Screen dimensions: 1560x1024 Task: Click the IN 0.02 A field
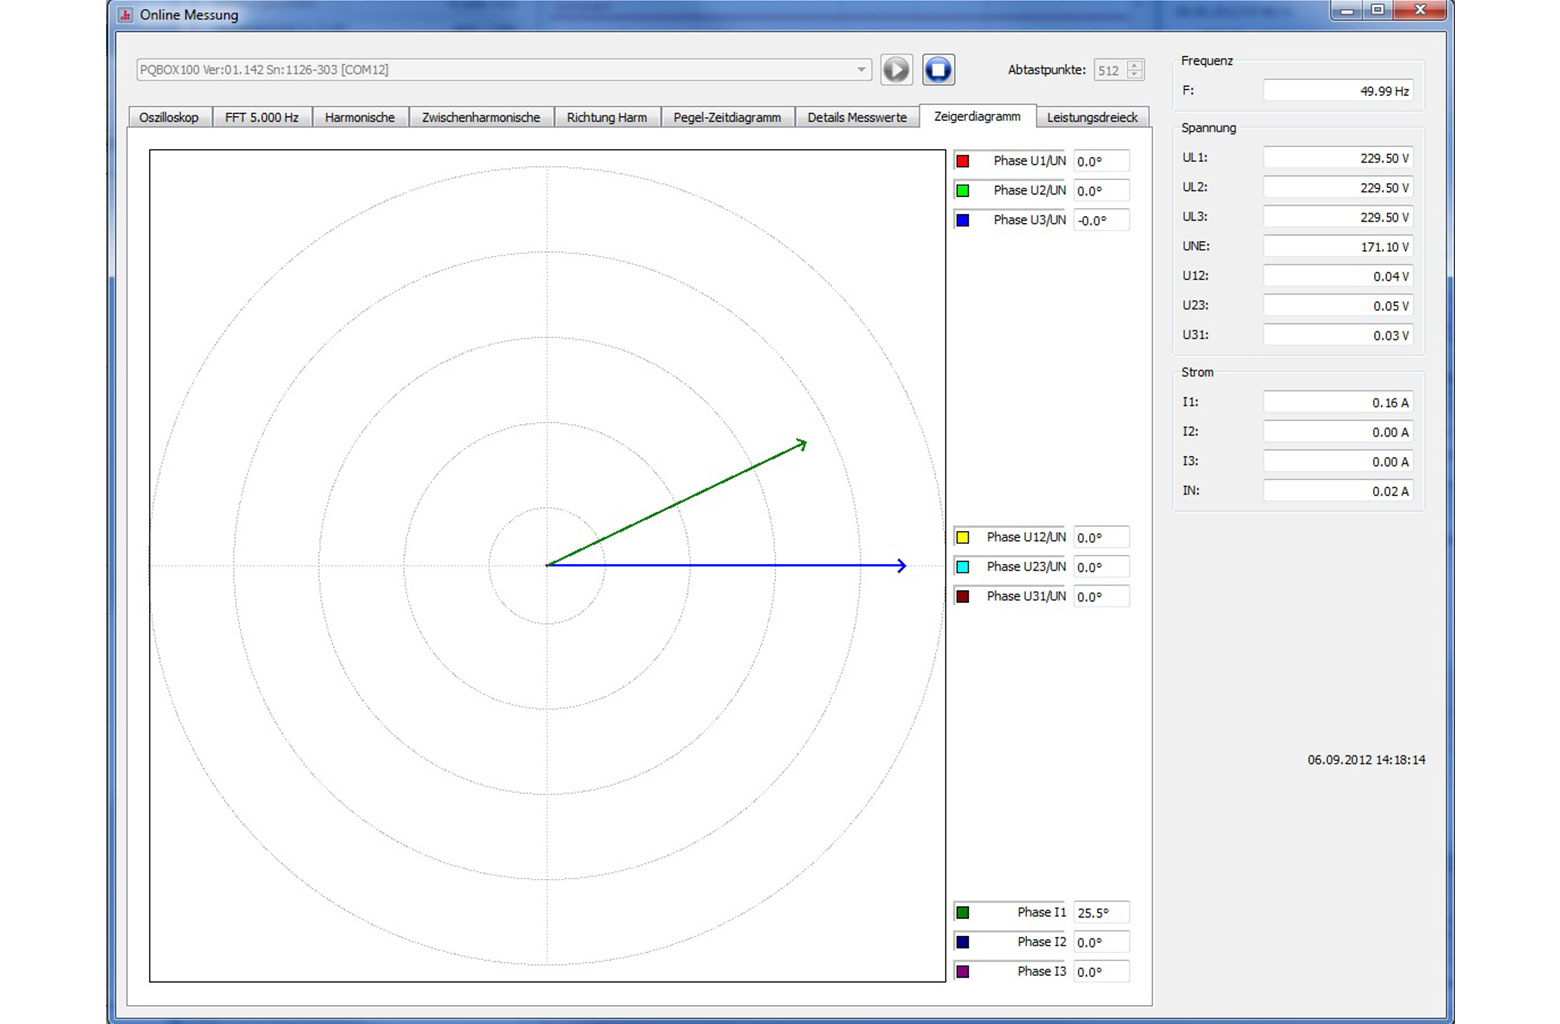[x=1338, y=491]
